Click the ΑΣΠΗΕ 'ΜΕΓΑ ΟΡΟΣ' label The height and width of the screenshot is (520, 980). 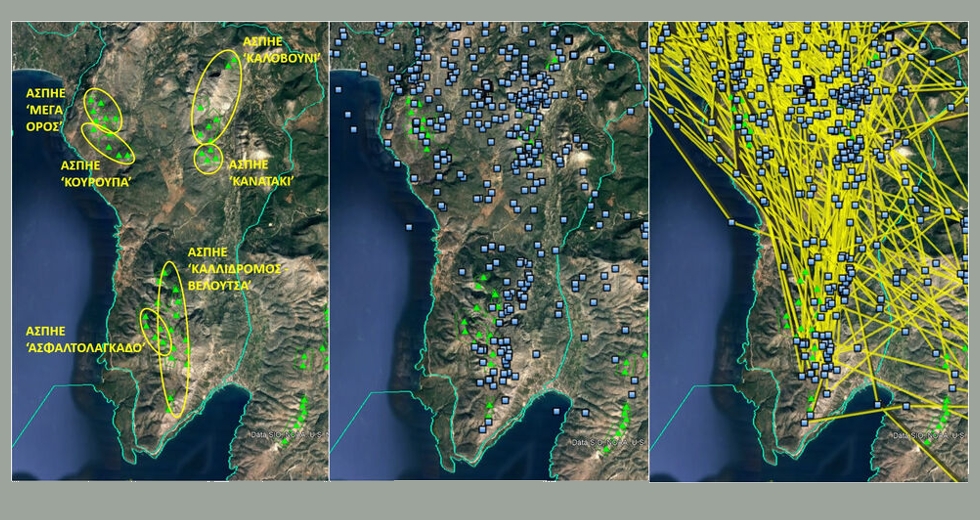[48, 109]
